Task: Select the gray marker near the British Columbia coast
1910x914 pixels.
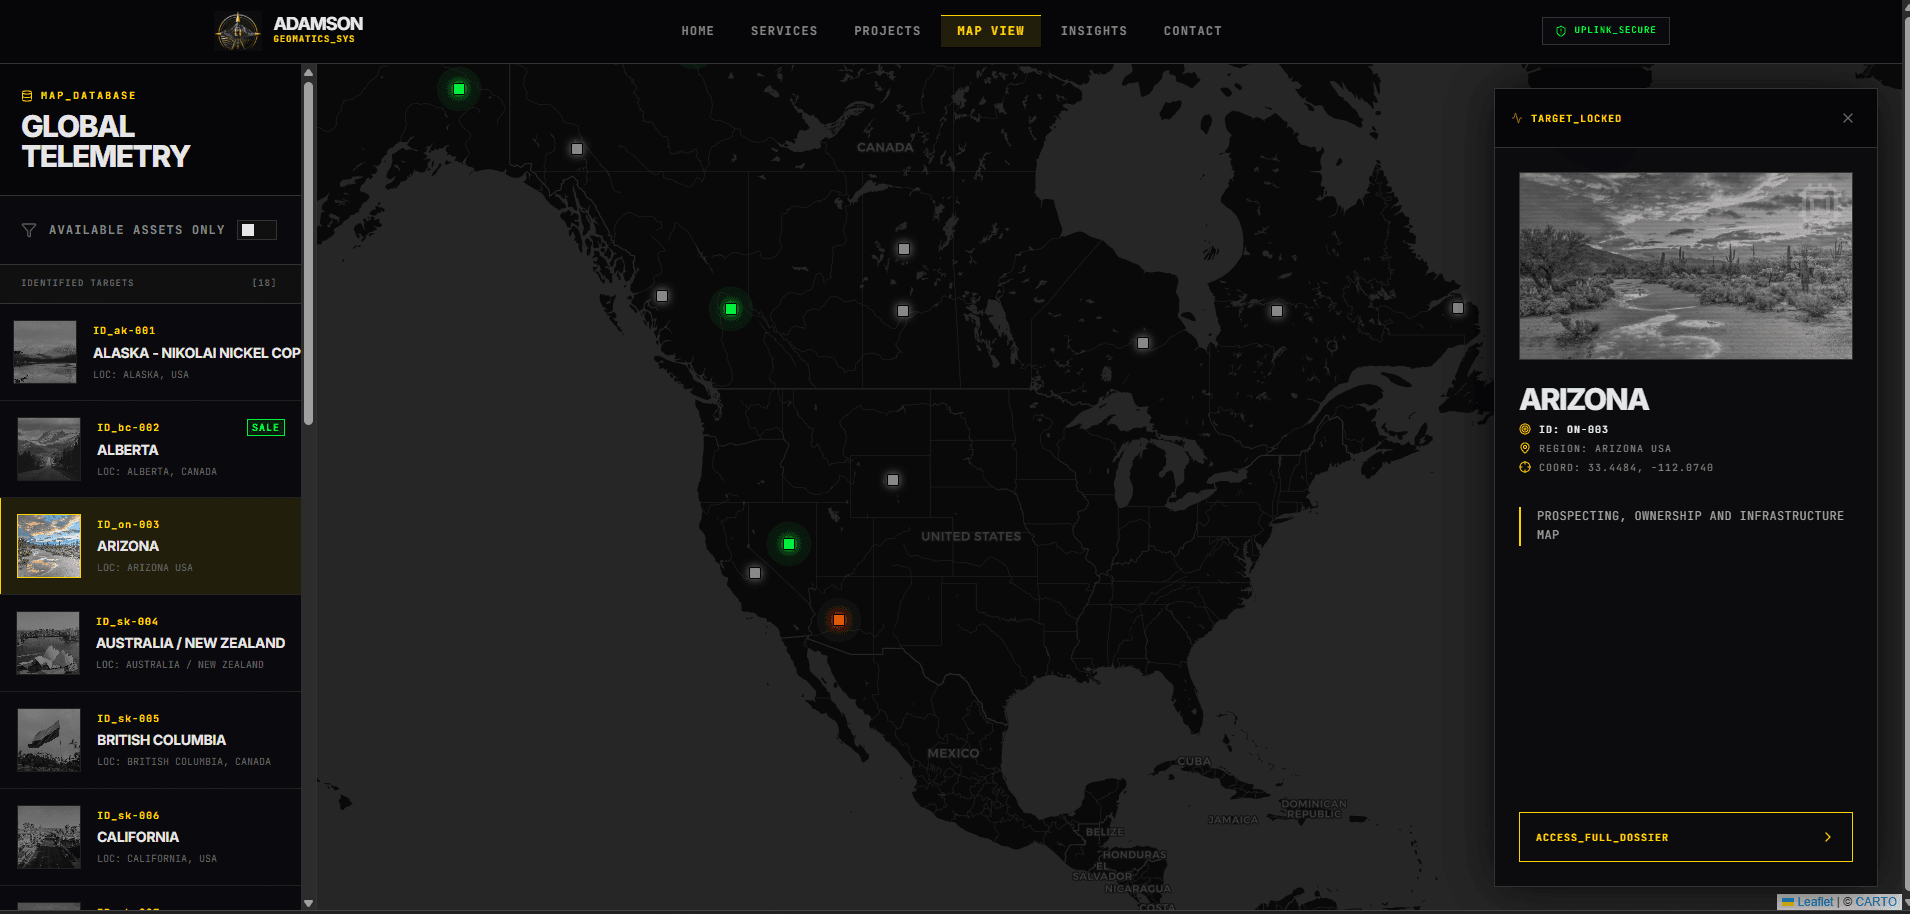Action: click(x=662, y=296)
